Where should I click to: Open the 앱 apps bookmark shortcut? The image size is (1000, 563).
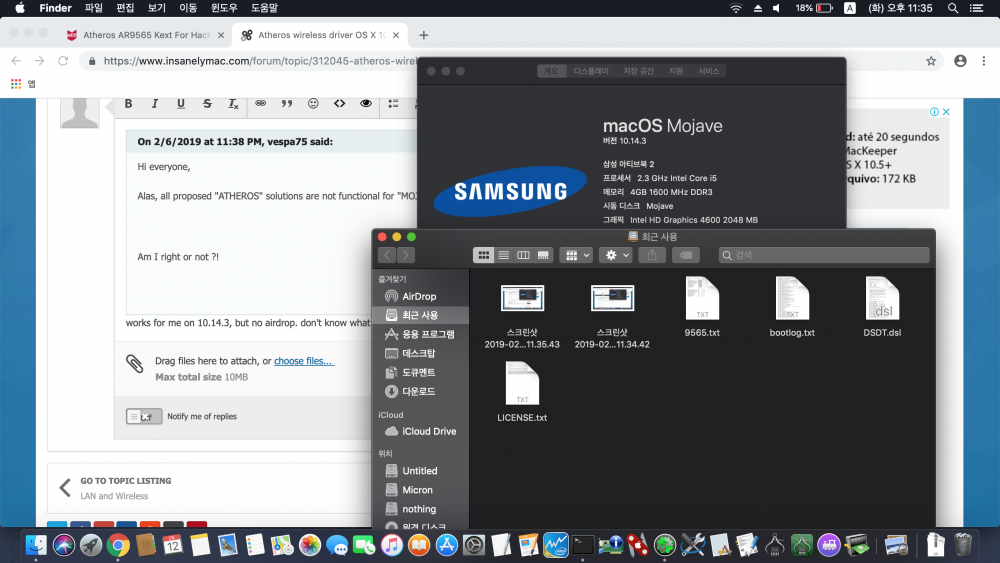click(24, 84)
